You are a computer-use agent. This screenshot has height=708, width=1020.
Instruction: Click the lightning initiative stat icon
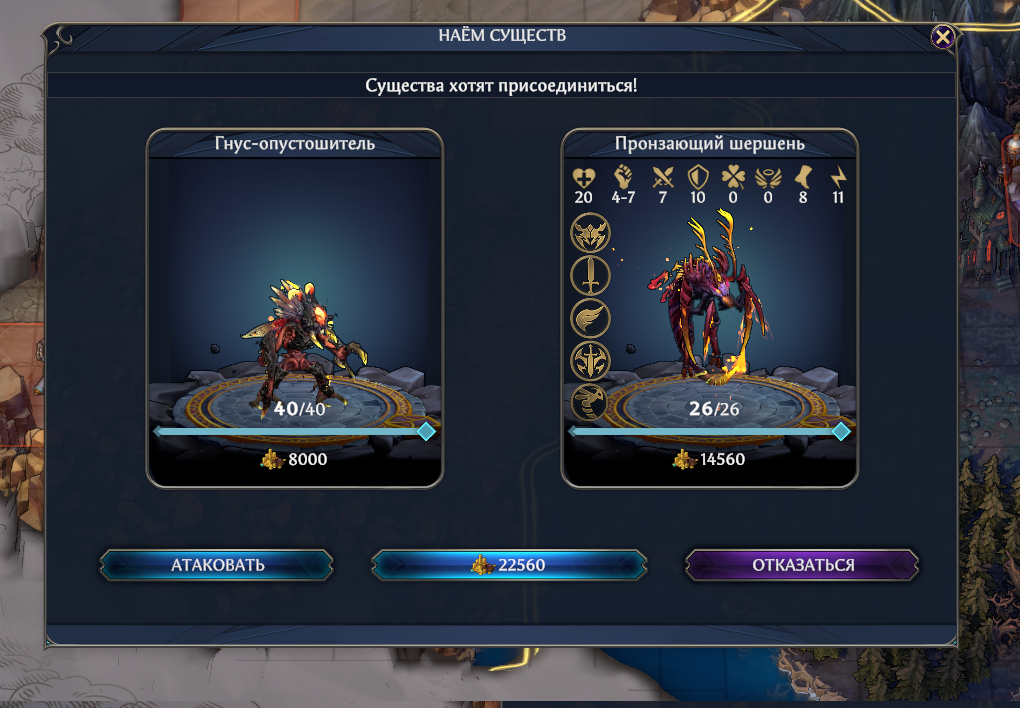pos(838,177)
